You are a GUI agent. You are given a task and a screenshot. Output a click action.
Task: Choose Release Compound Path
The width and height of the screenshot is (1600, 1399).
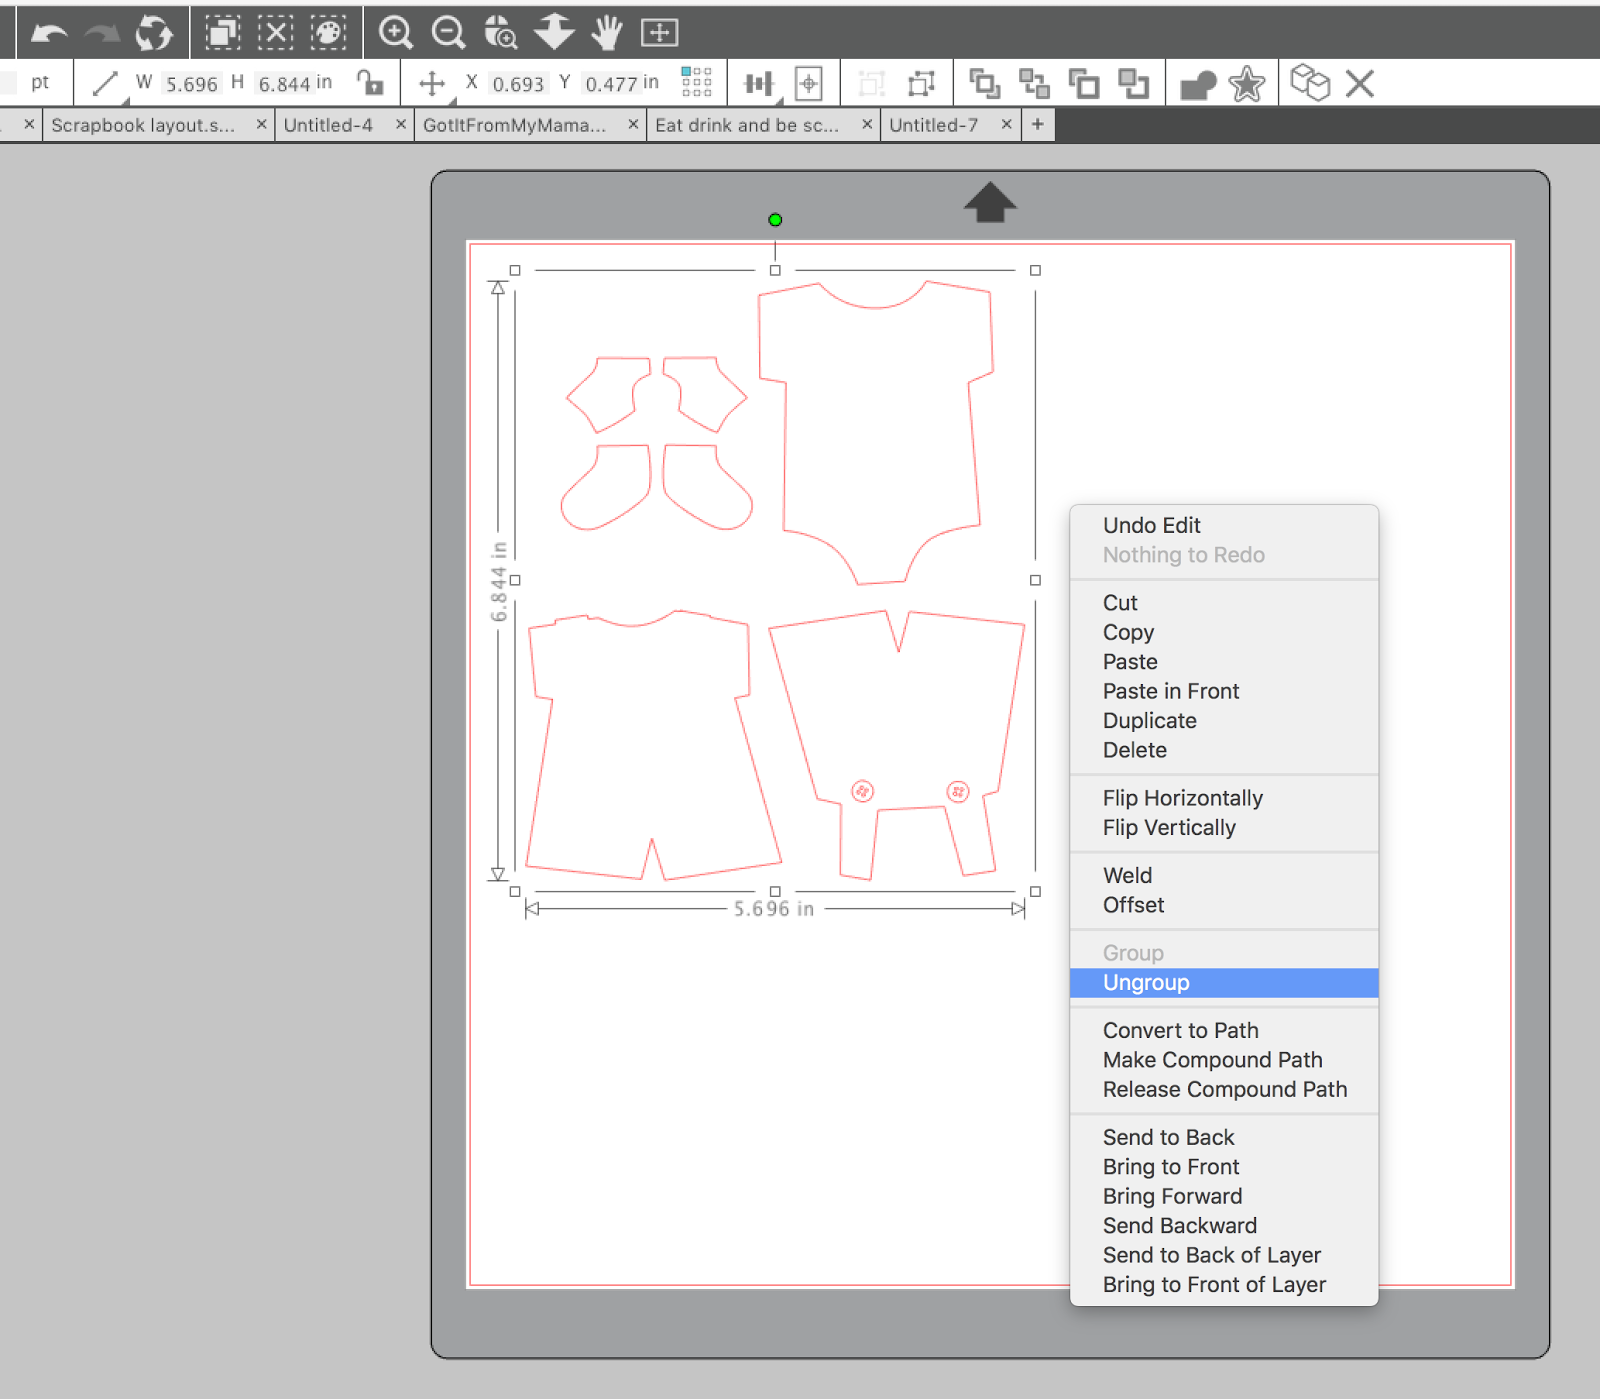pos(1224,1090)
